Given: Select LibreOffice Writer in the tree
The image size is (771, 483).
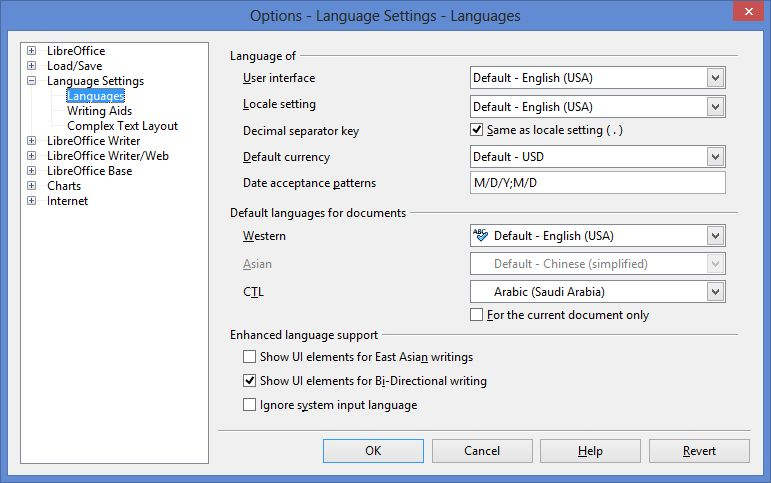Looking at the screenshot, I should pyautogui.click(x=93, y=141).
